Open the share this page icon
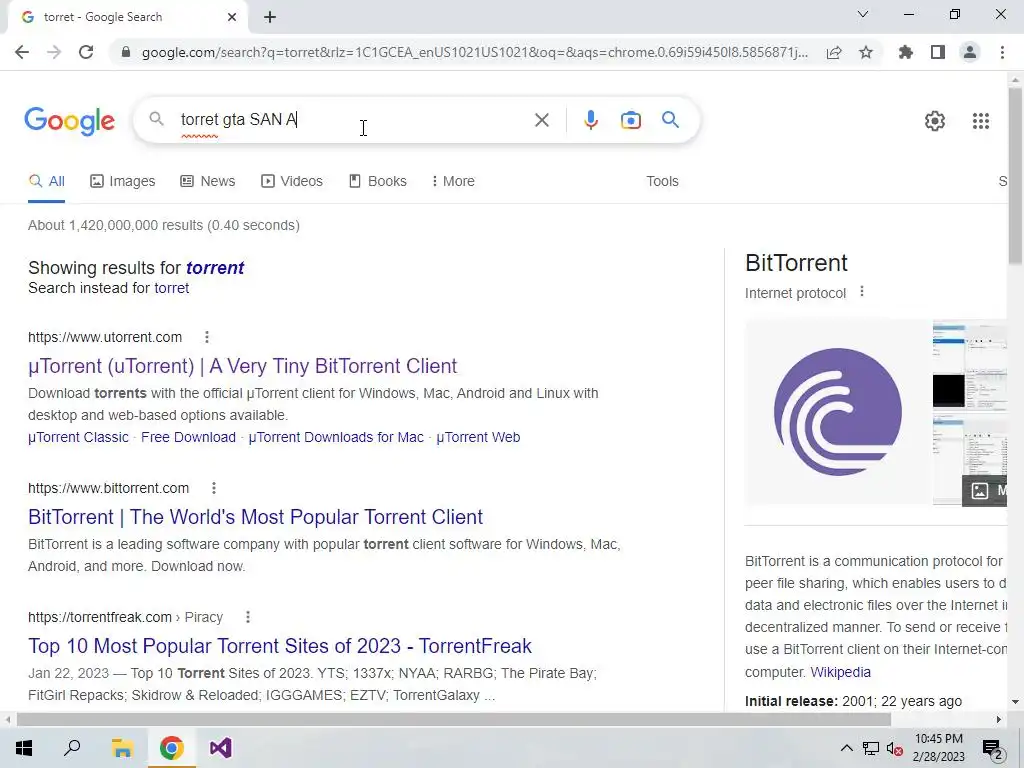Image resolution: width=1024 pixels, height=768 pixels. click(x=834, y=52)
